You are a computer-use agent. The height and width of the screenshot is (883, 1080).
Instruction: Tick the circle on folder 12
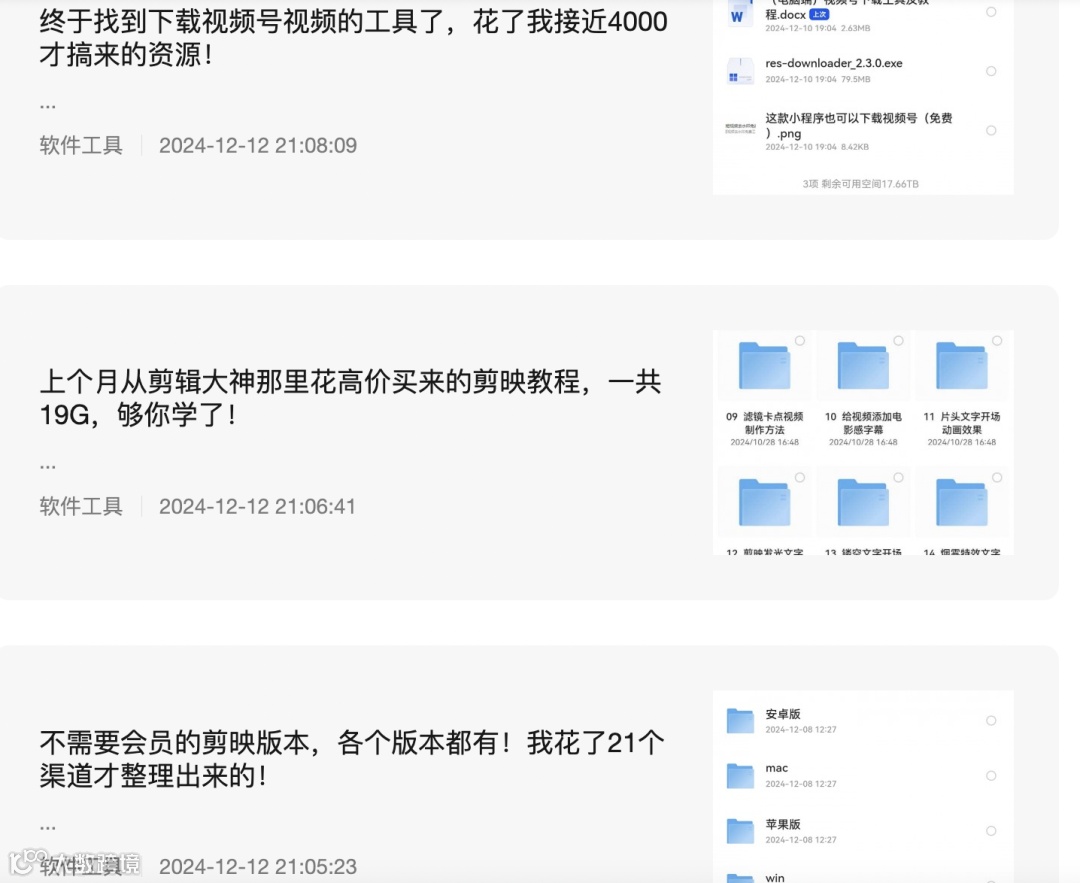[x=800, y=477]
